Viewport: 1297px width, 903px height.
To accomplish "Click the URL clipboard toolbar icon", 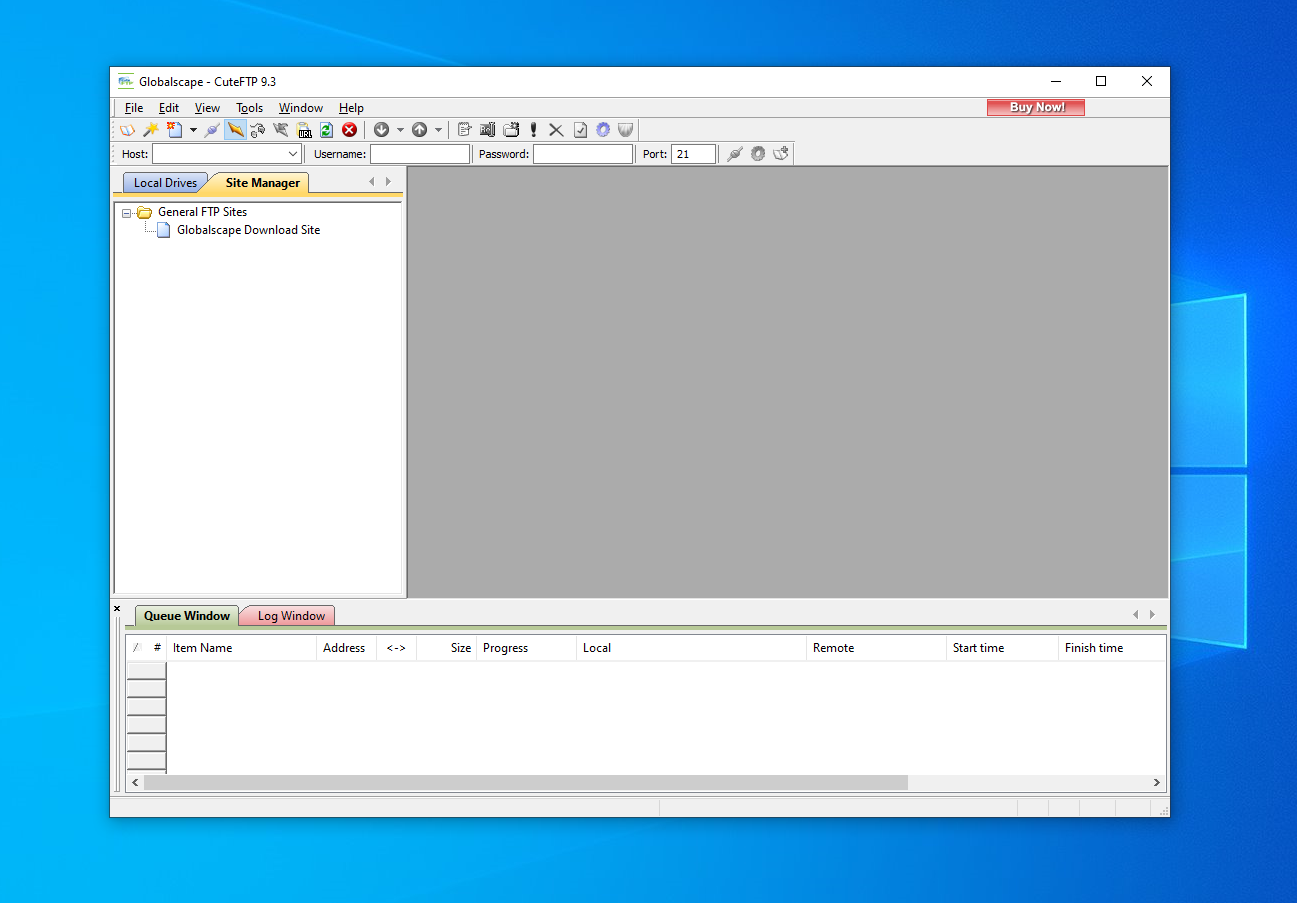I will [302, 129].
